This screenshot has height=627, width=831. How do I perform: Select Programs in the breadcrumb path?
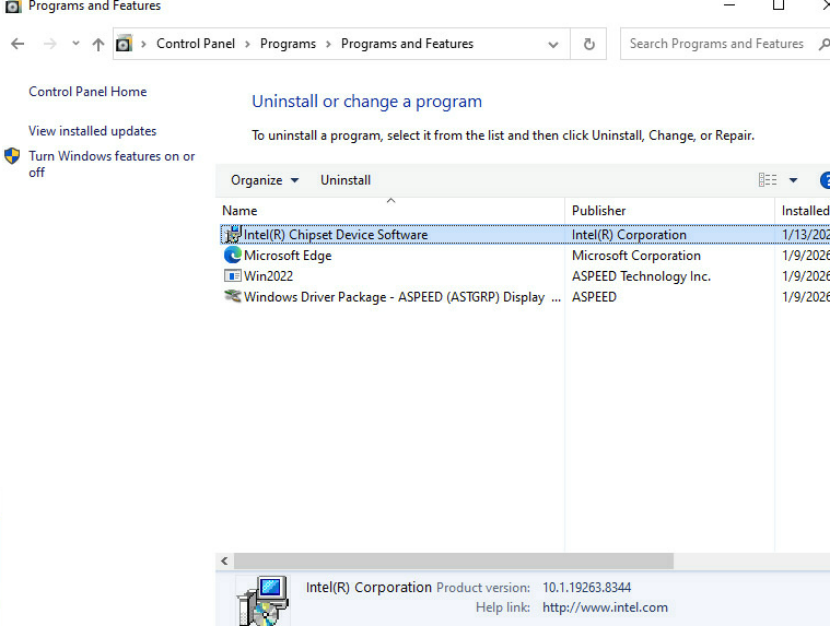tap(287, 44)
